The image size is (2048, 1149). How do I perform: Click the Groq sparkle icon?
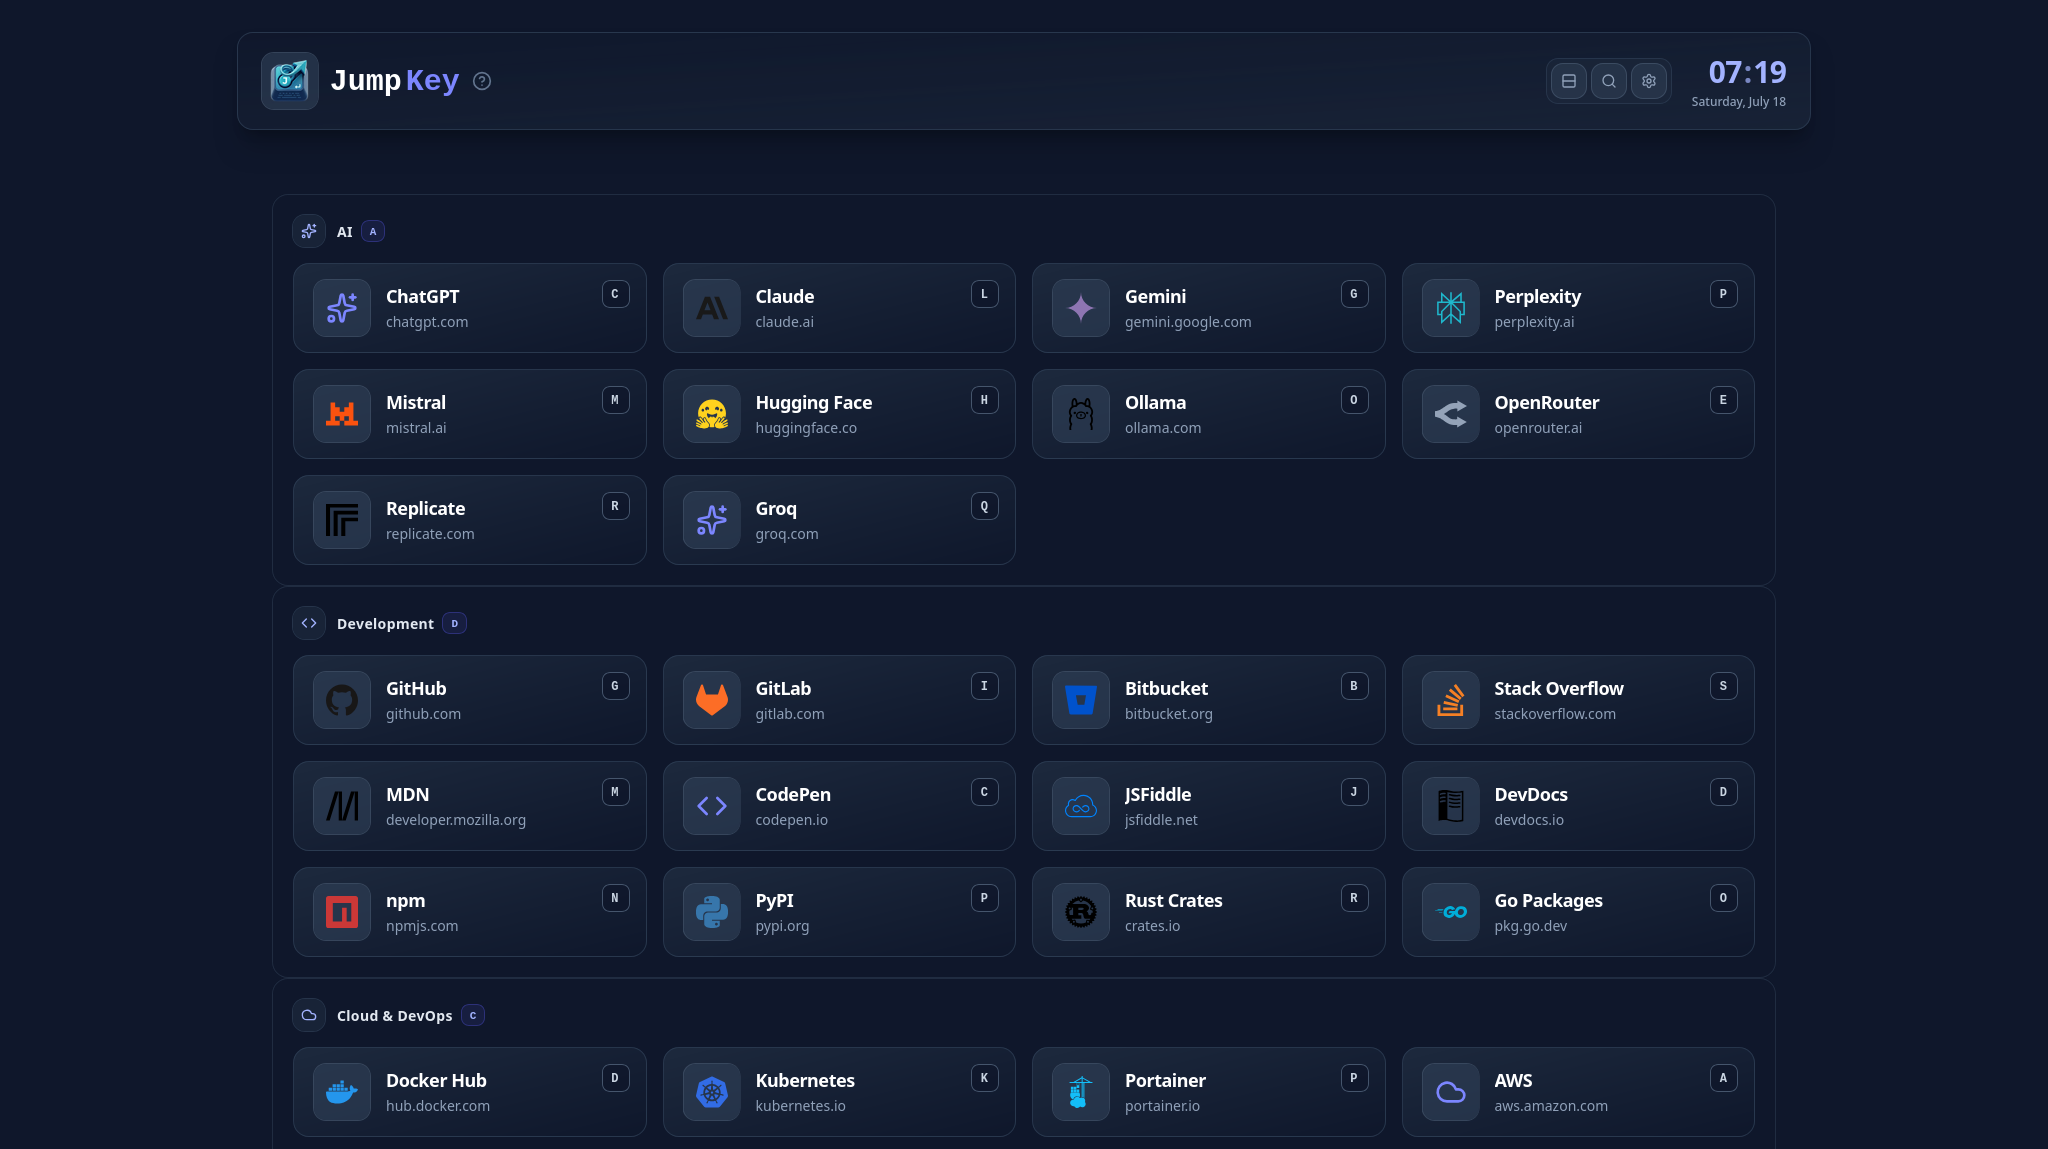[712, 520]
